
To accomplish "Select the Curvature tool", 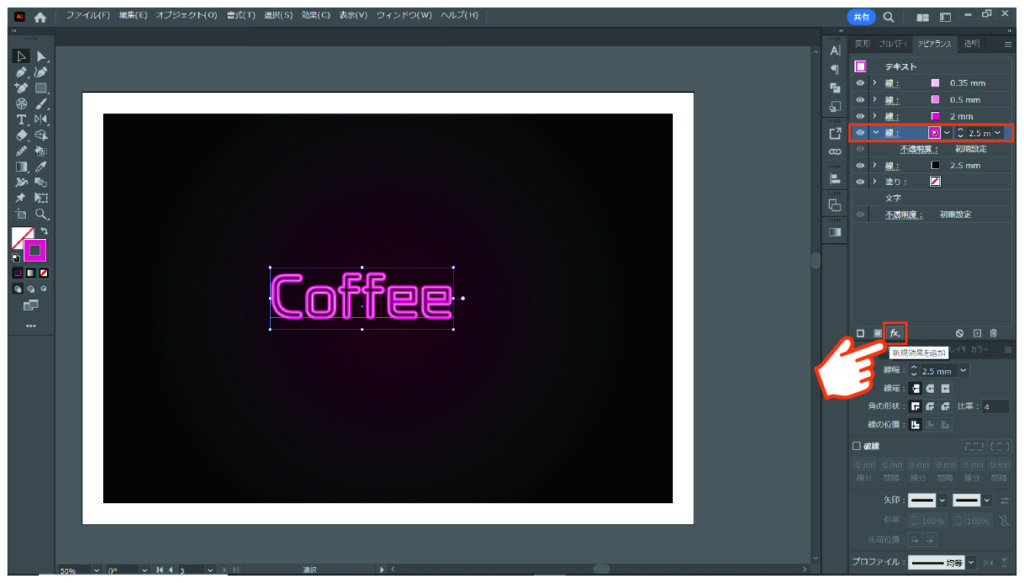I will (41, 72).
